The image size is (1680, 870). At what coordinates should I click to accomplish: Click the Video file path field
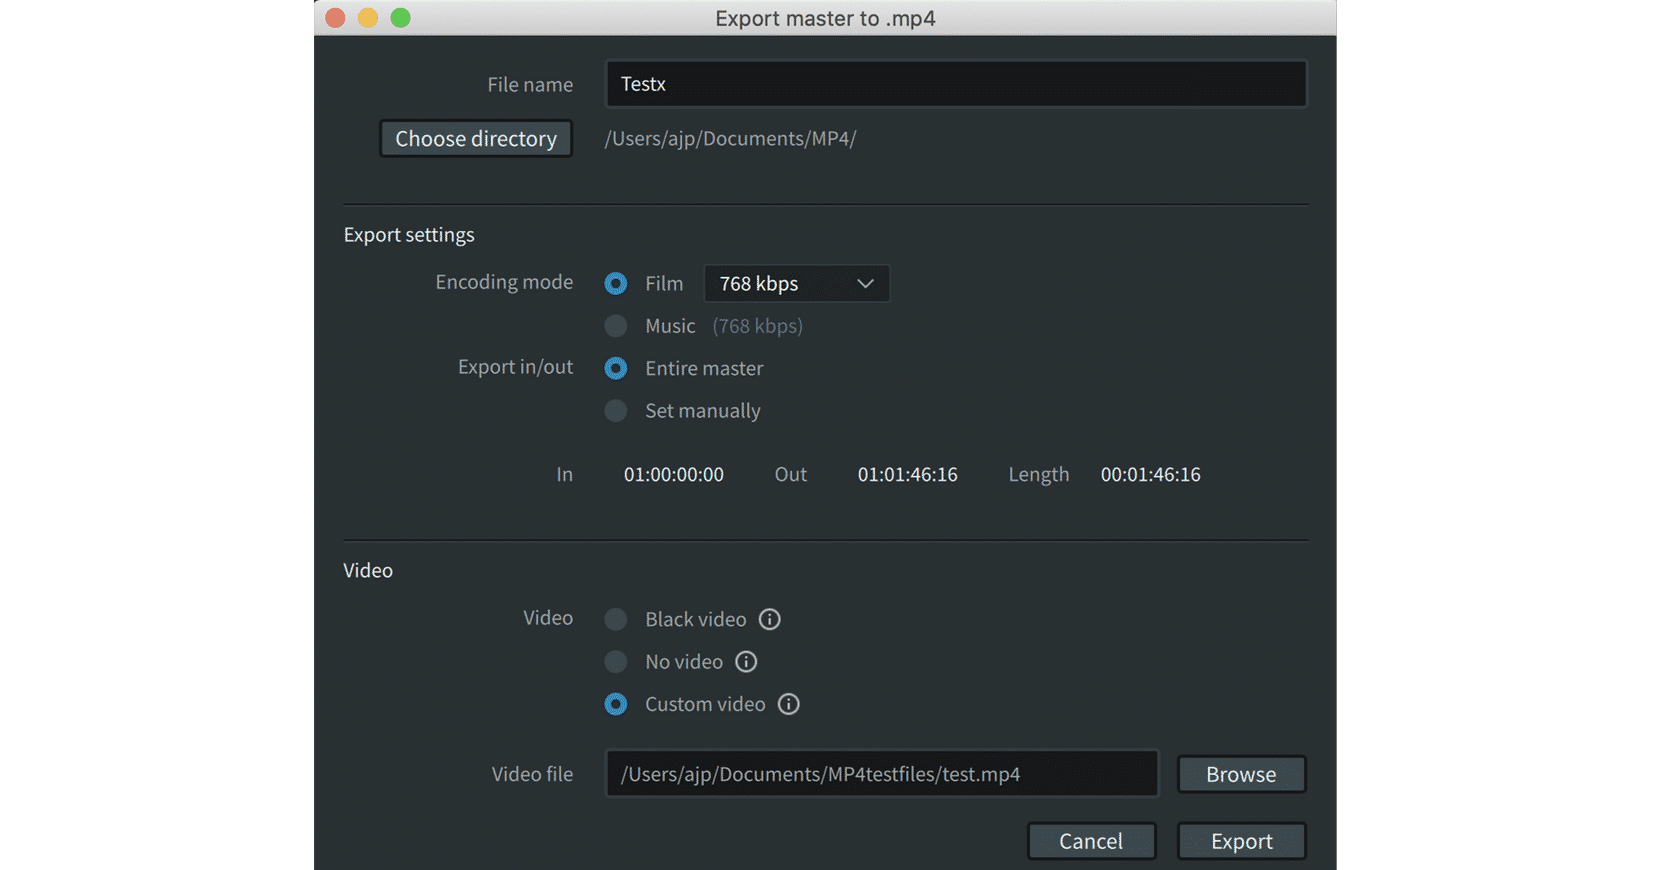click(x=881, y=775)
